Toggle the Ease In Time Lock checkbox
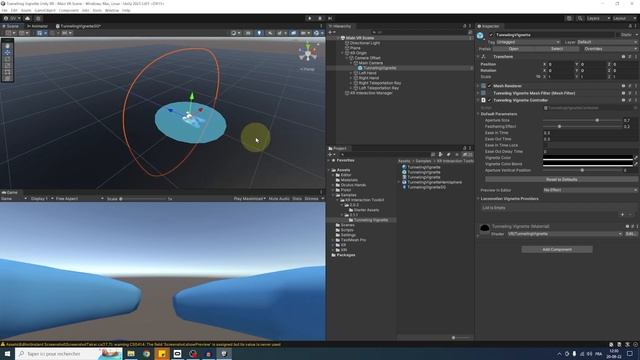Viewport: 640px width, 360px height. click(x=545, y=145)
